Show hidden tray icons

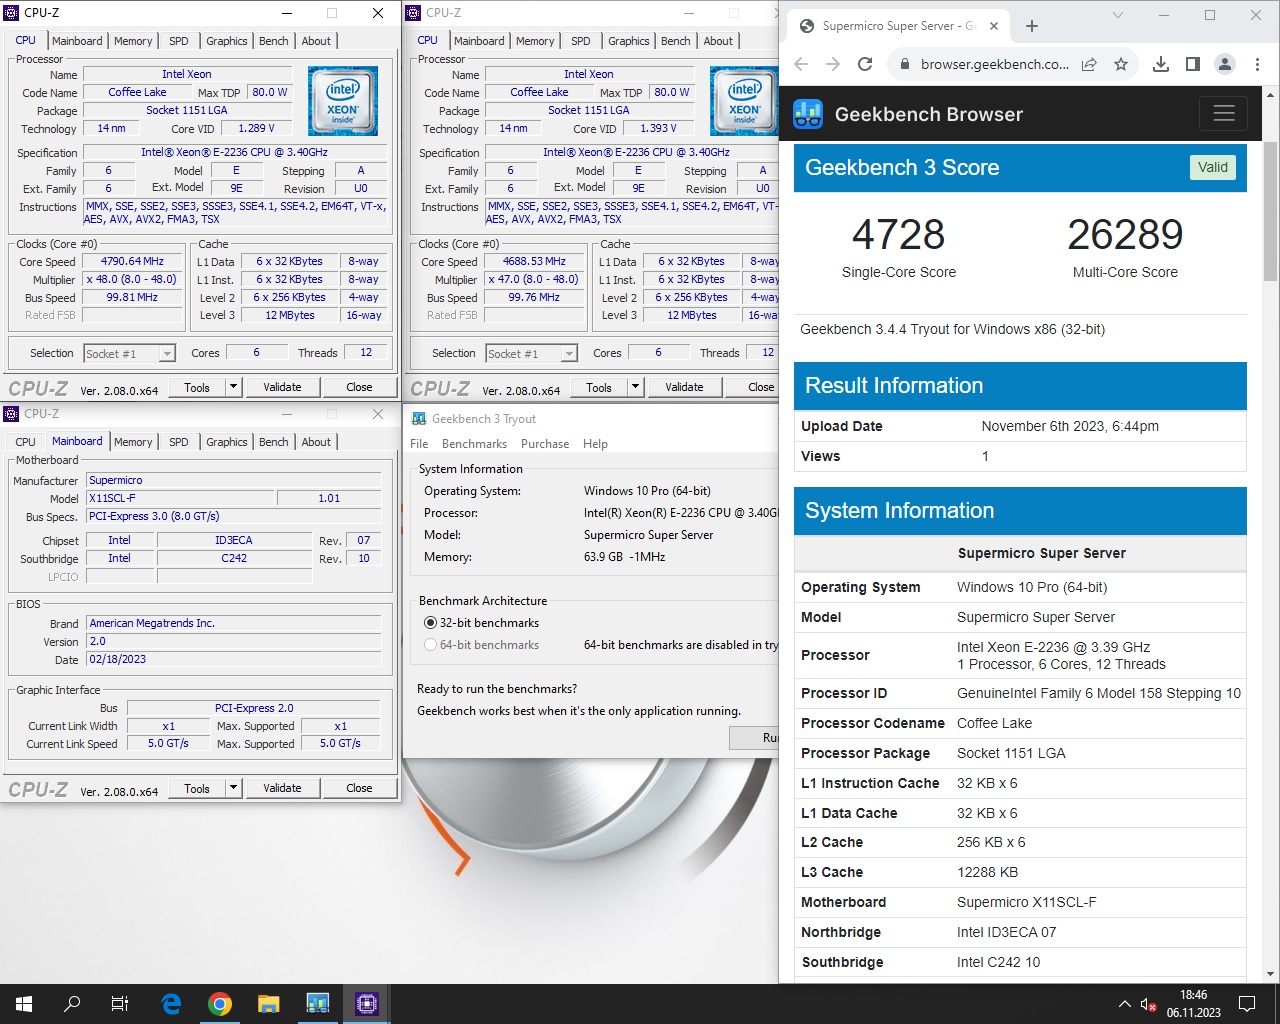tap(1124, 1004)
